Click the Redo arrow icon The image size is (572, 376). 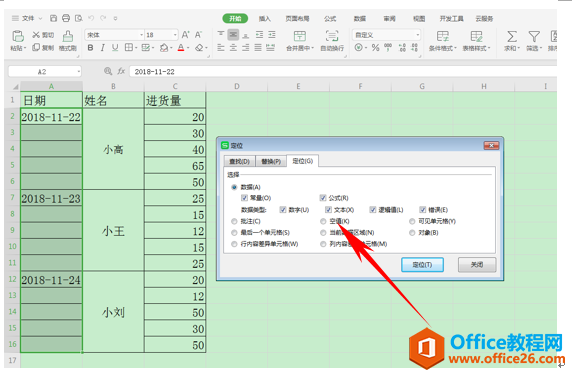click(x=103, y=18)
